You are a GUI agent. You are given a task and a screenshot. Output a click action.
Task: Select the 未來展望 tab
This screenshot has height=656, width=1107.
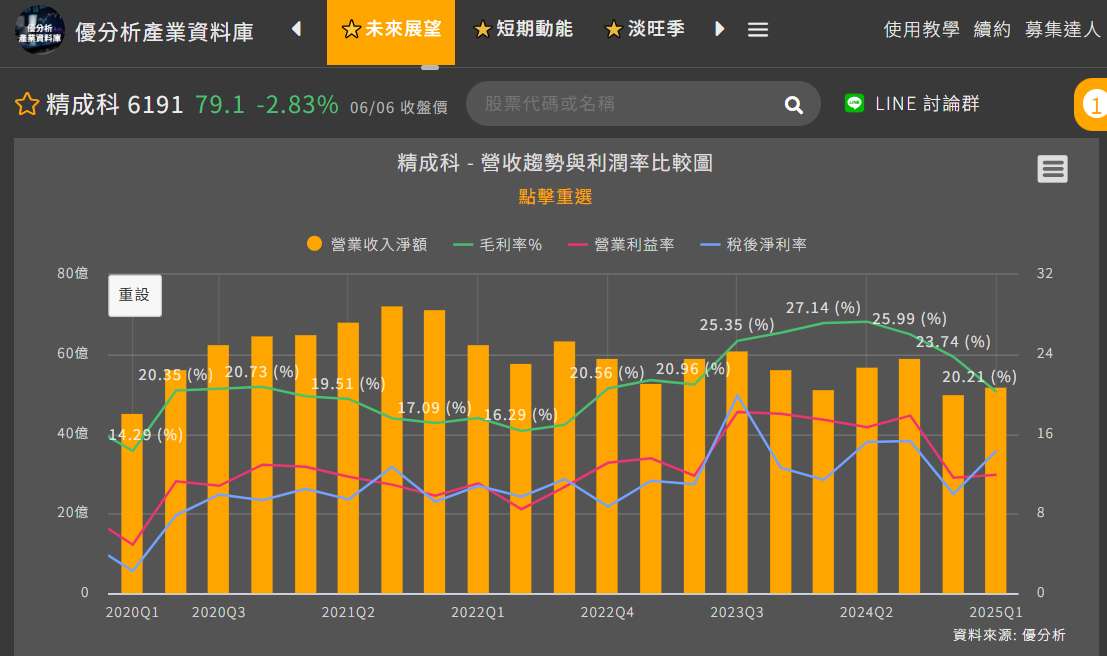click(391, 32)
